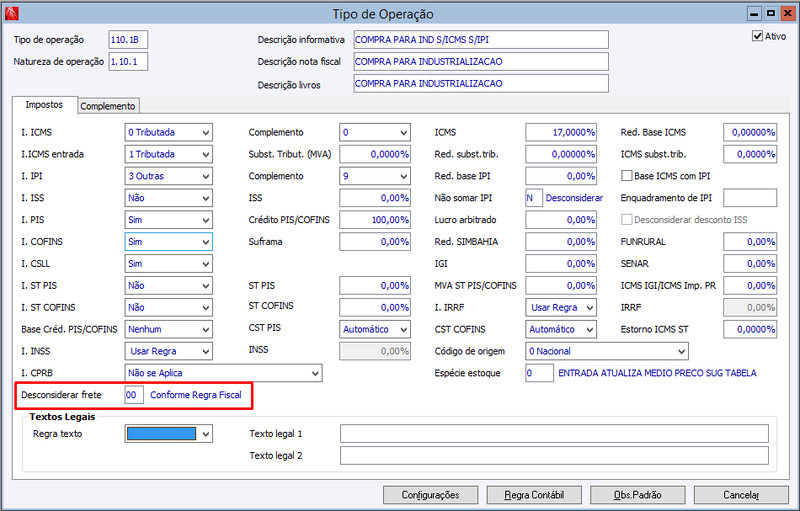Click the Obs.Padrão button
The height and width of the screenshot is (511, 800).
click(638, 495)
